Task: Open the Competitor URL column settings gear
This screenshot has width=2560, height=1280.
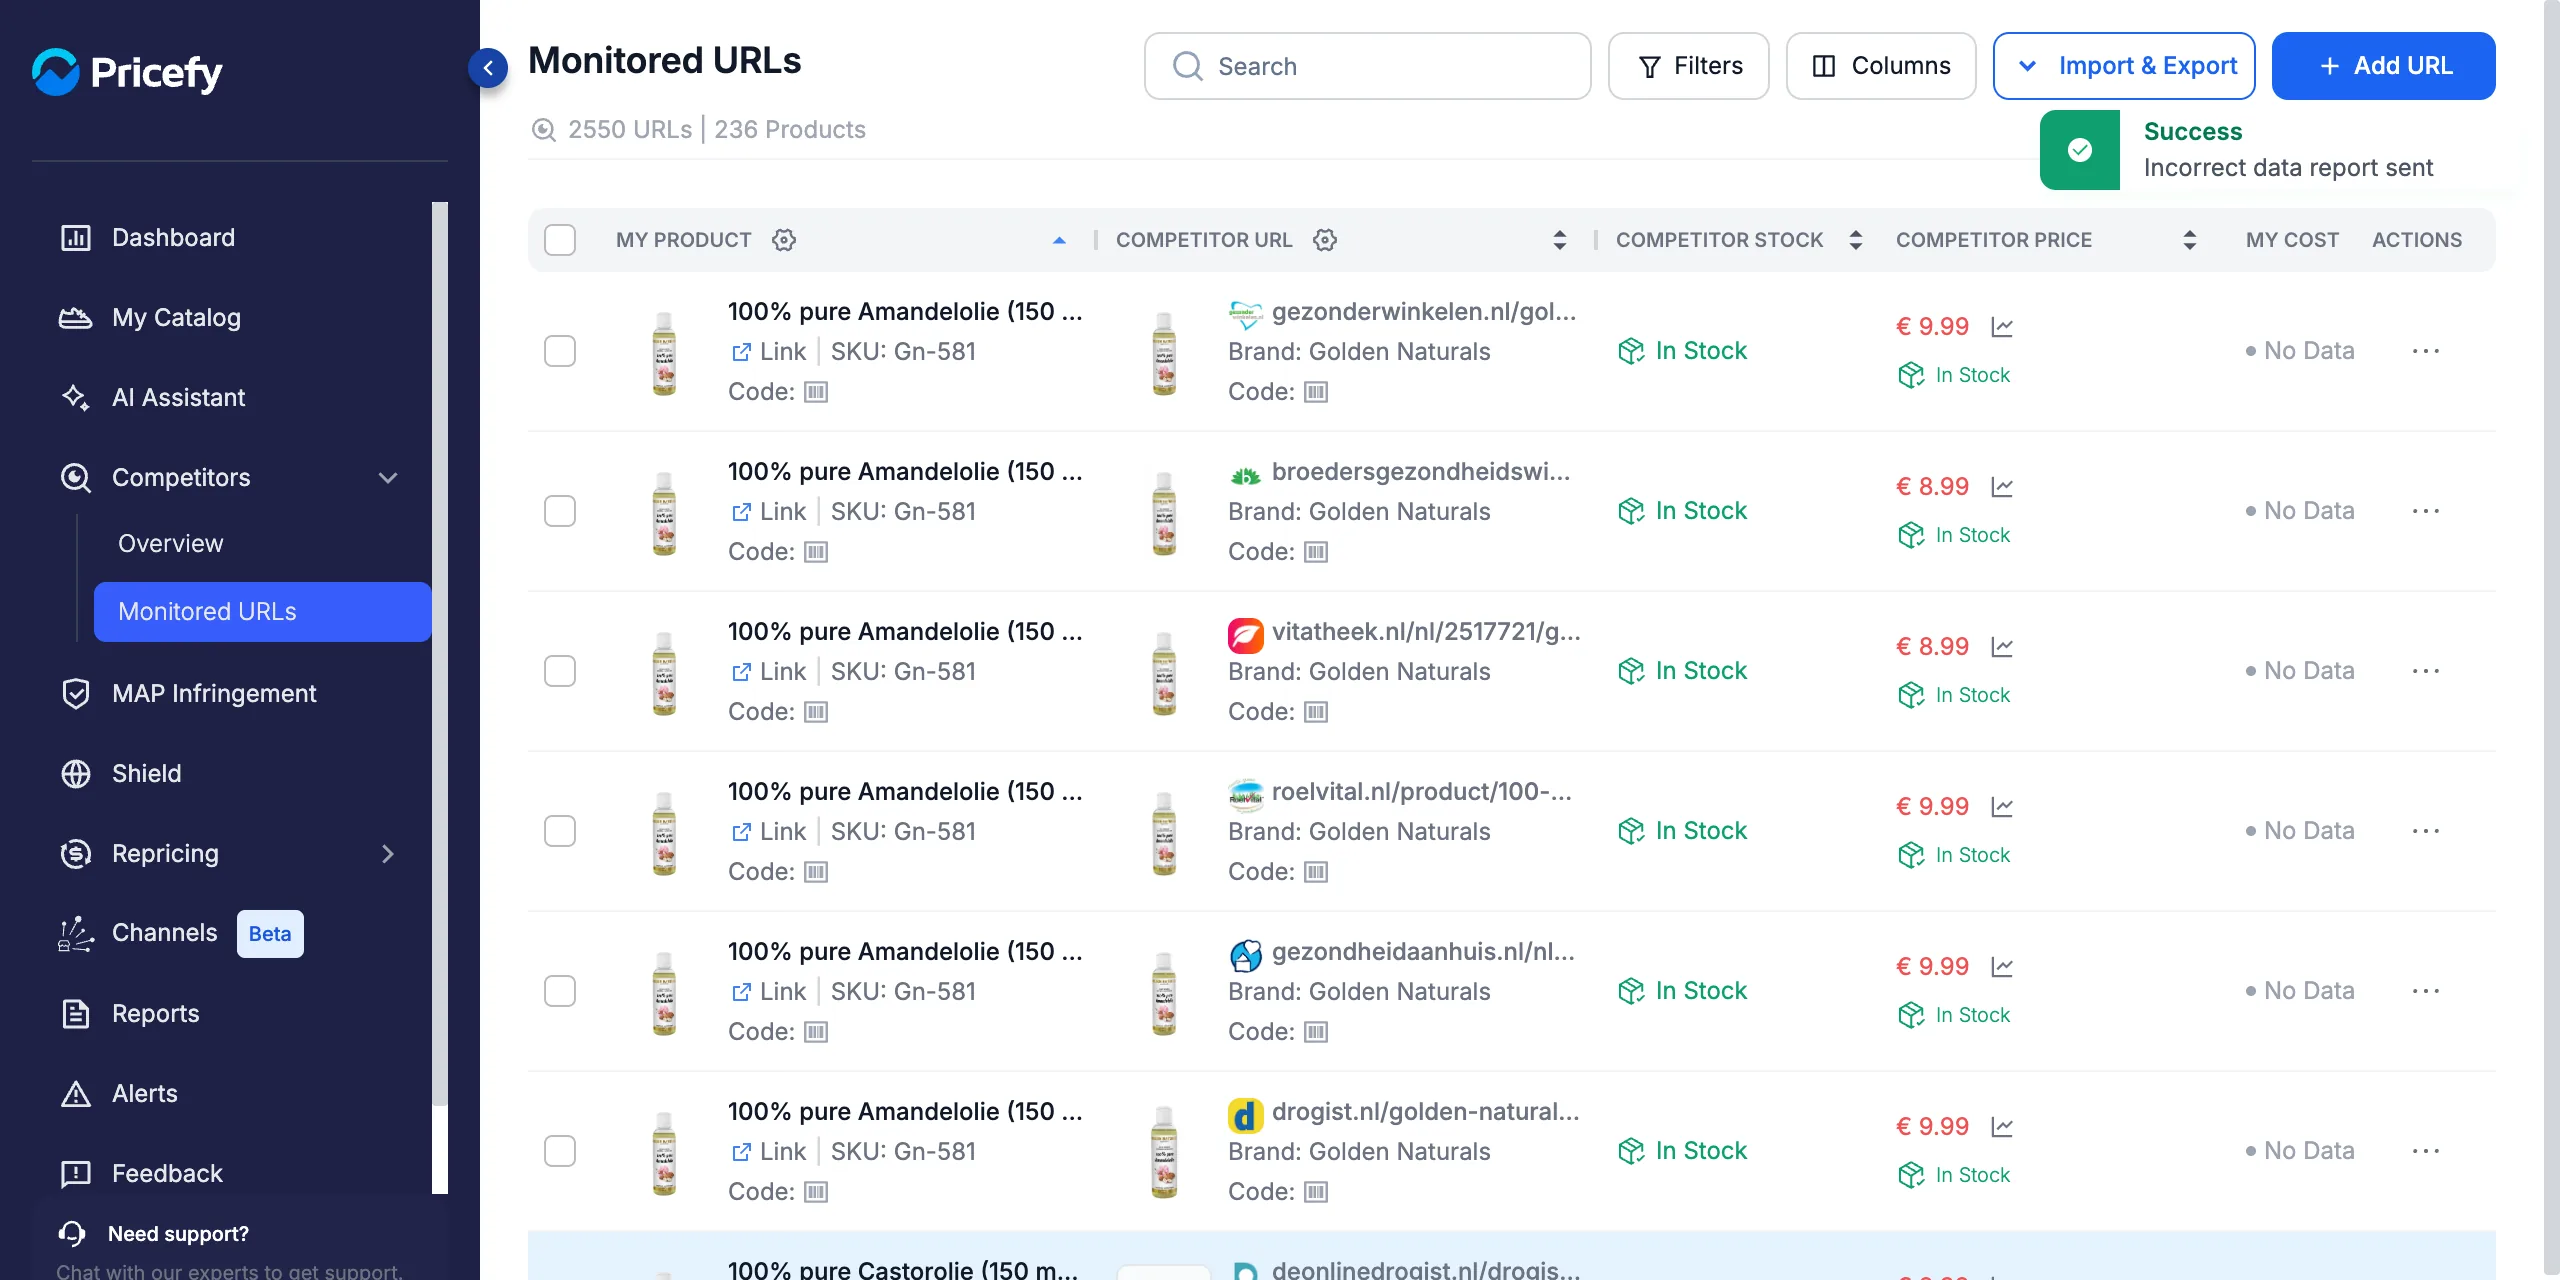Action: 1325,240
